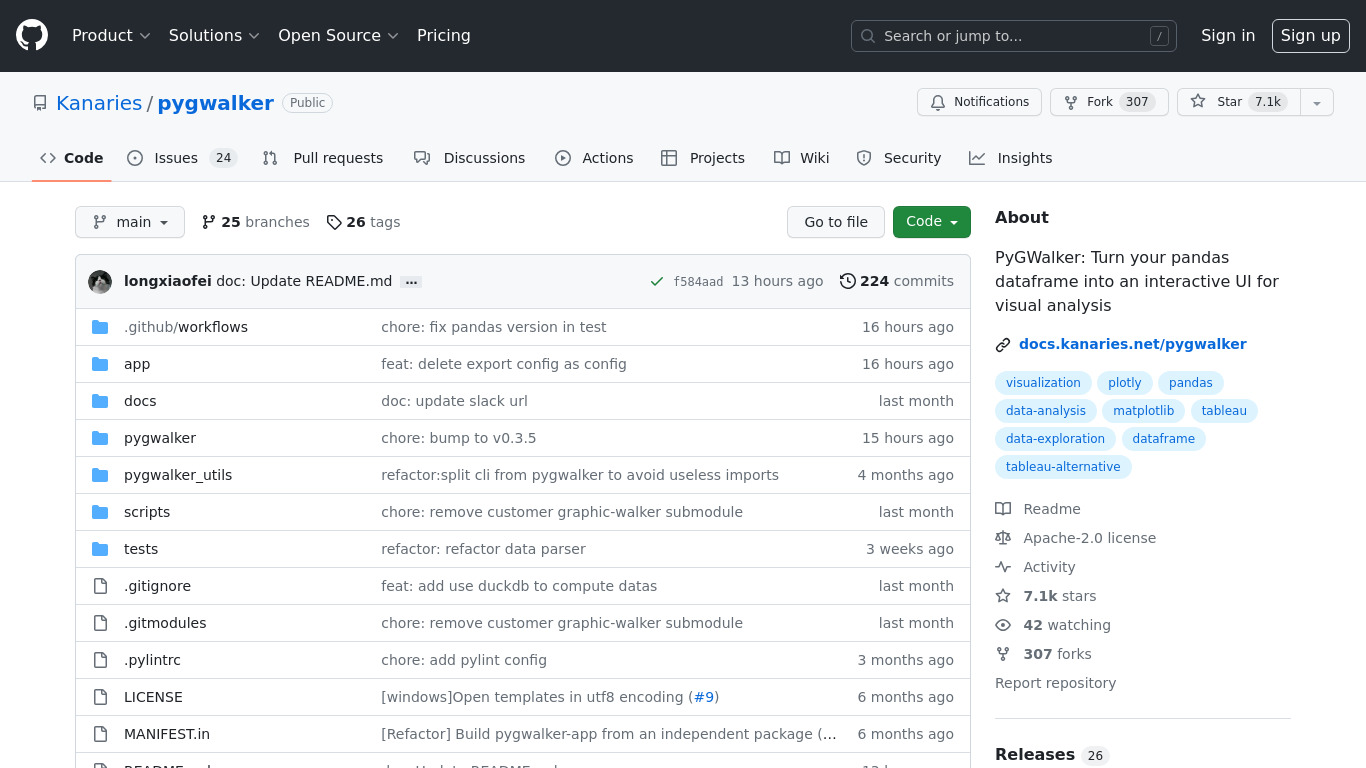Click longxiaofei's avatar thumbnail
Screen dimensions: 1366x768
(x=100, y=281)
